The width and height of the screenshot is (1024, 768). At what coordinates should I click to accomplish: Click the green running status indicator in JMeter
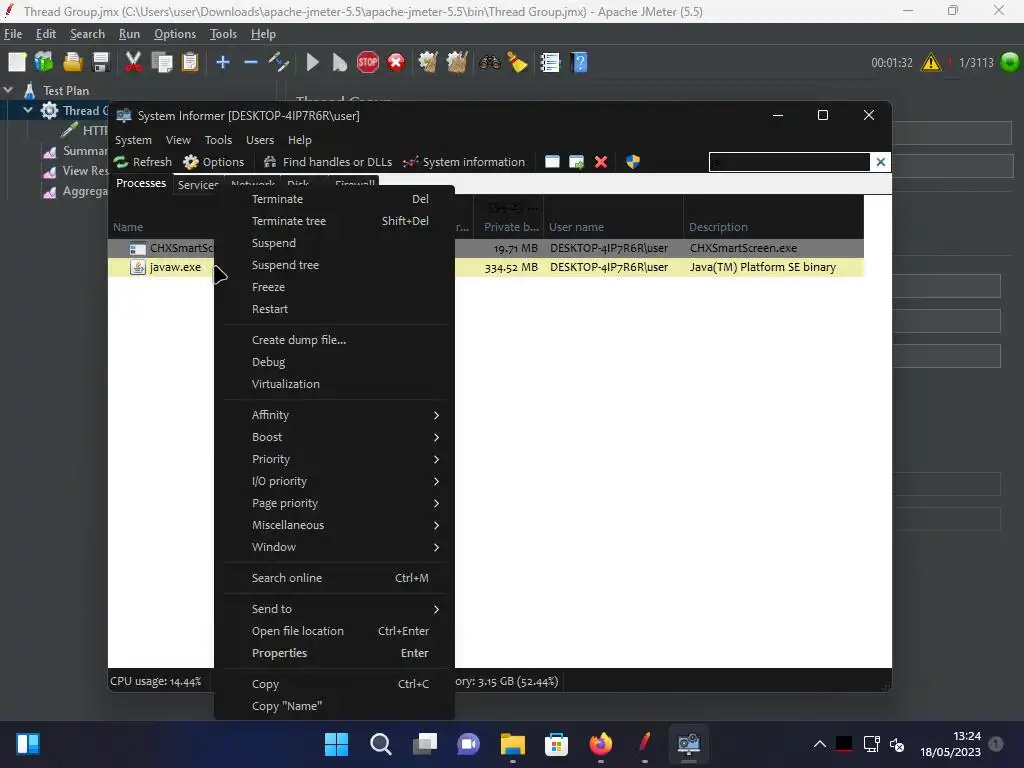(1010, 63)
